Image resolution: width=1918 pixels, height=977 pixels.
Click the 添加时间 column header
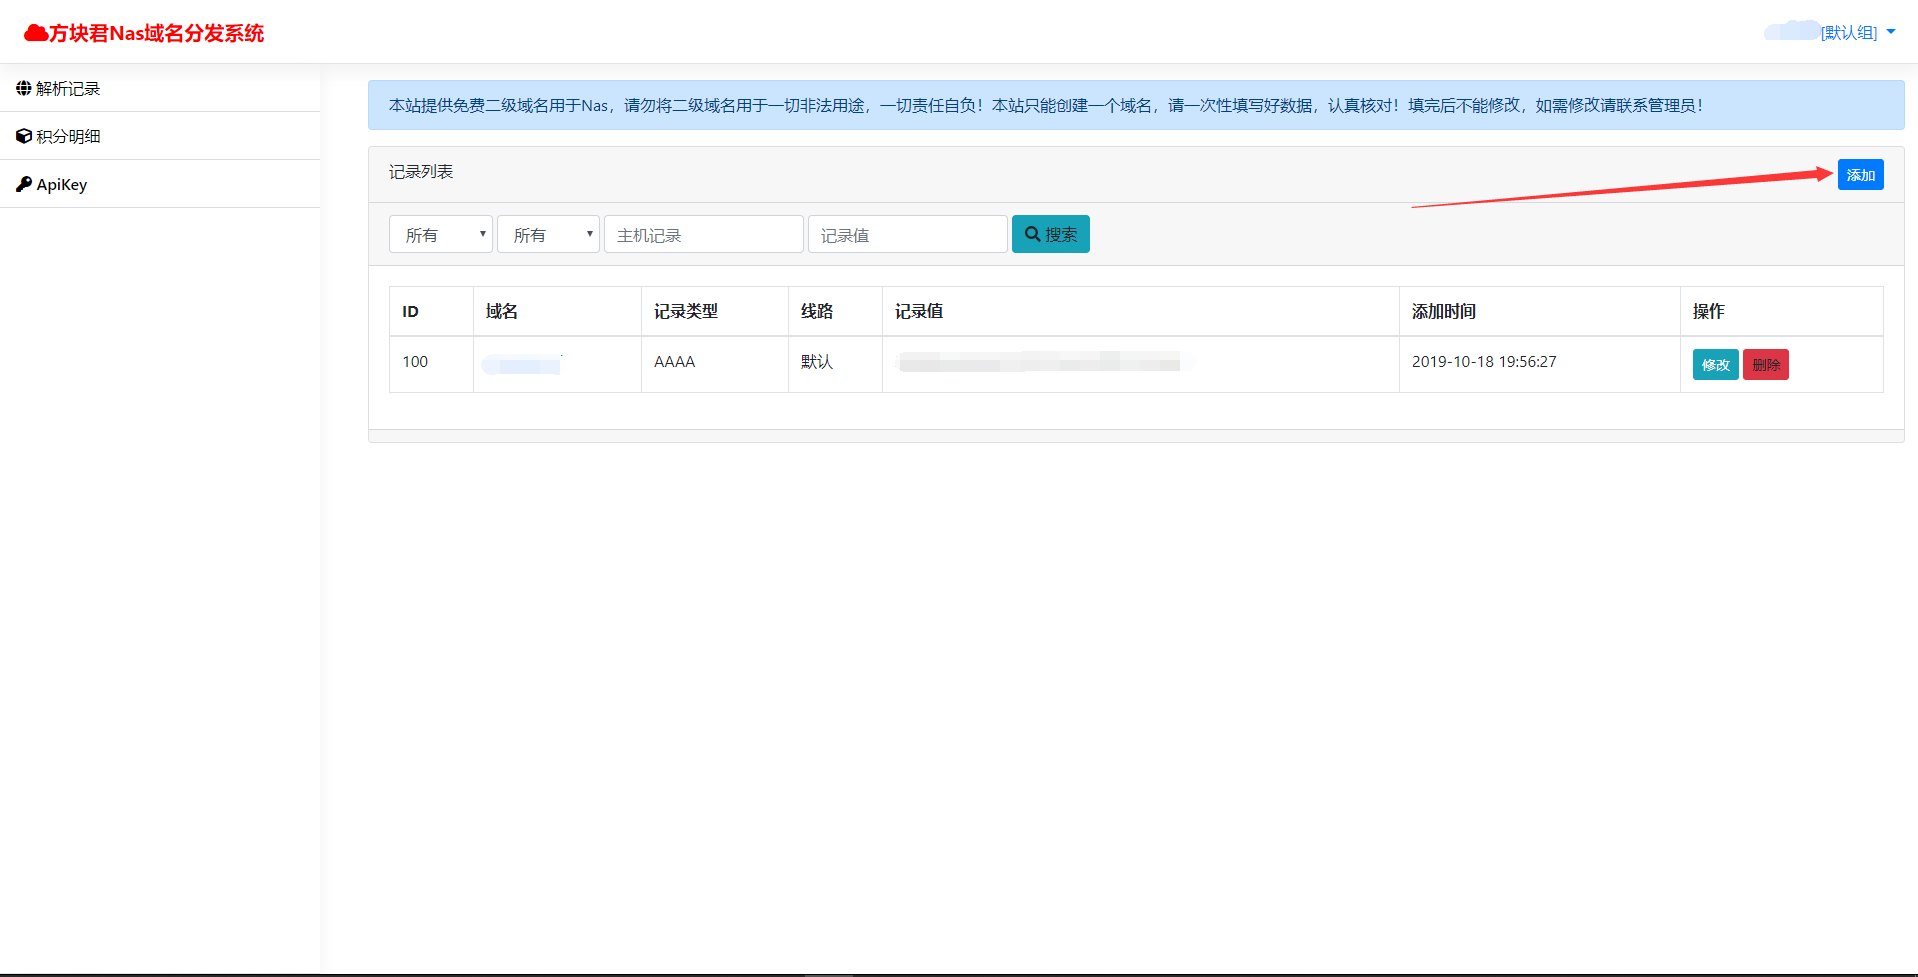(x=1443, y=312)
